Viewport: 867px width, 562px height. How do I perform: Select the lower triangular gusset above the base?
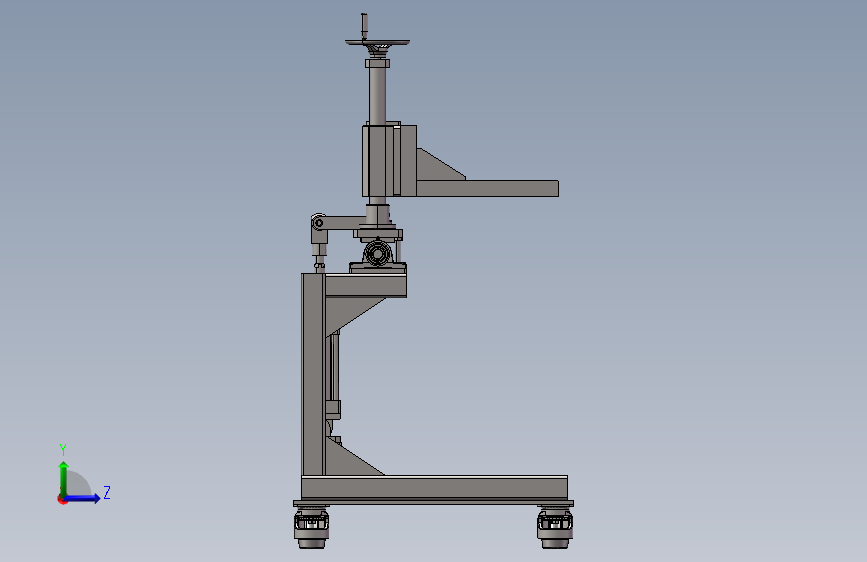pos(346,460)
